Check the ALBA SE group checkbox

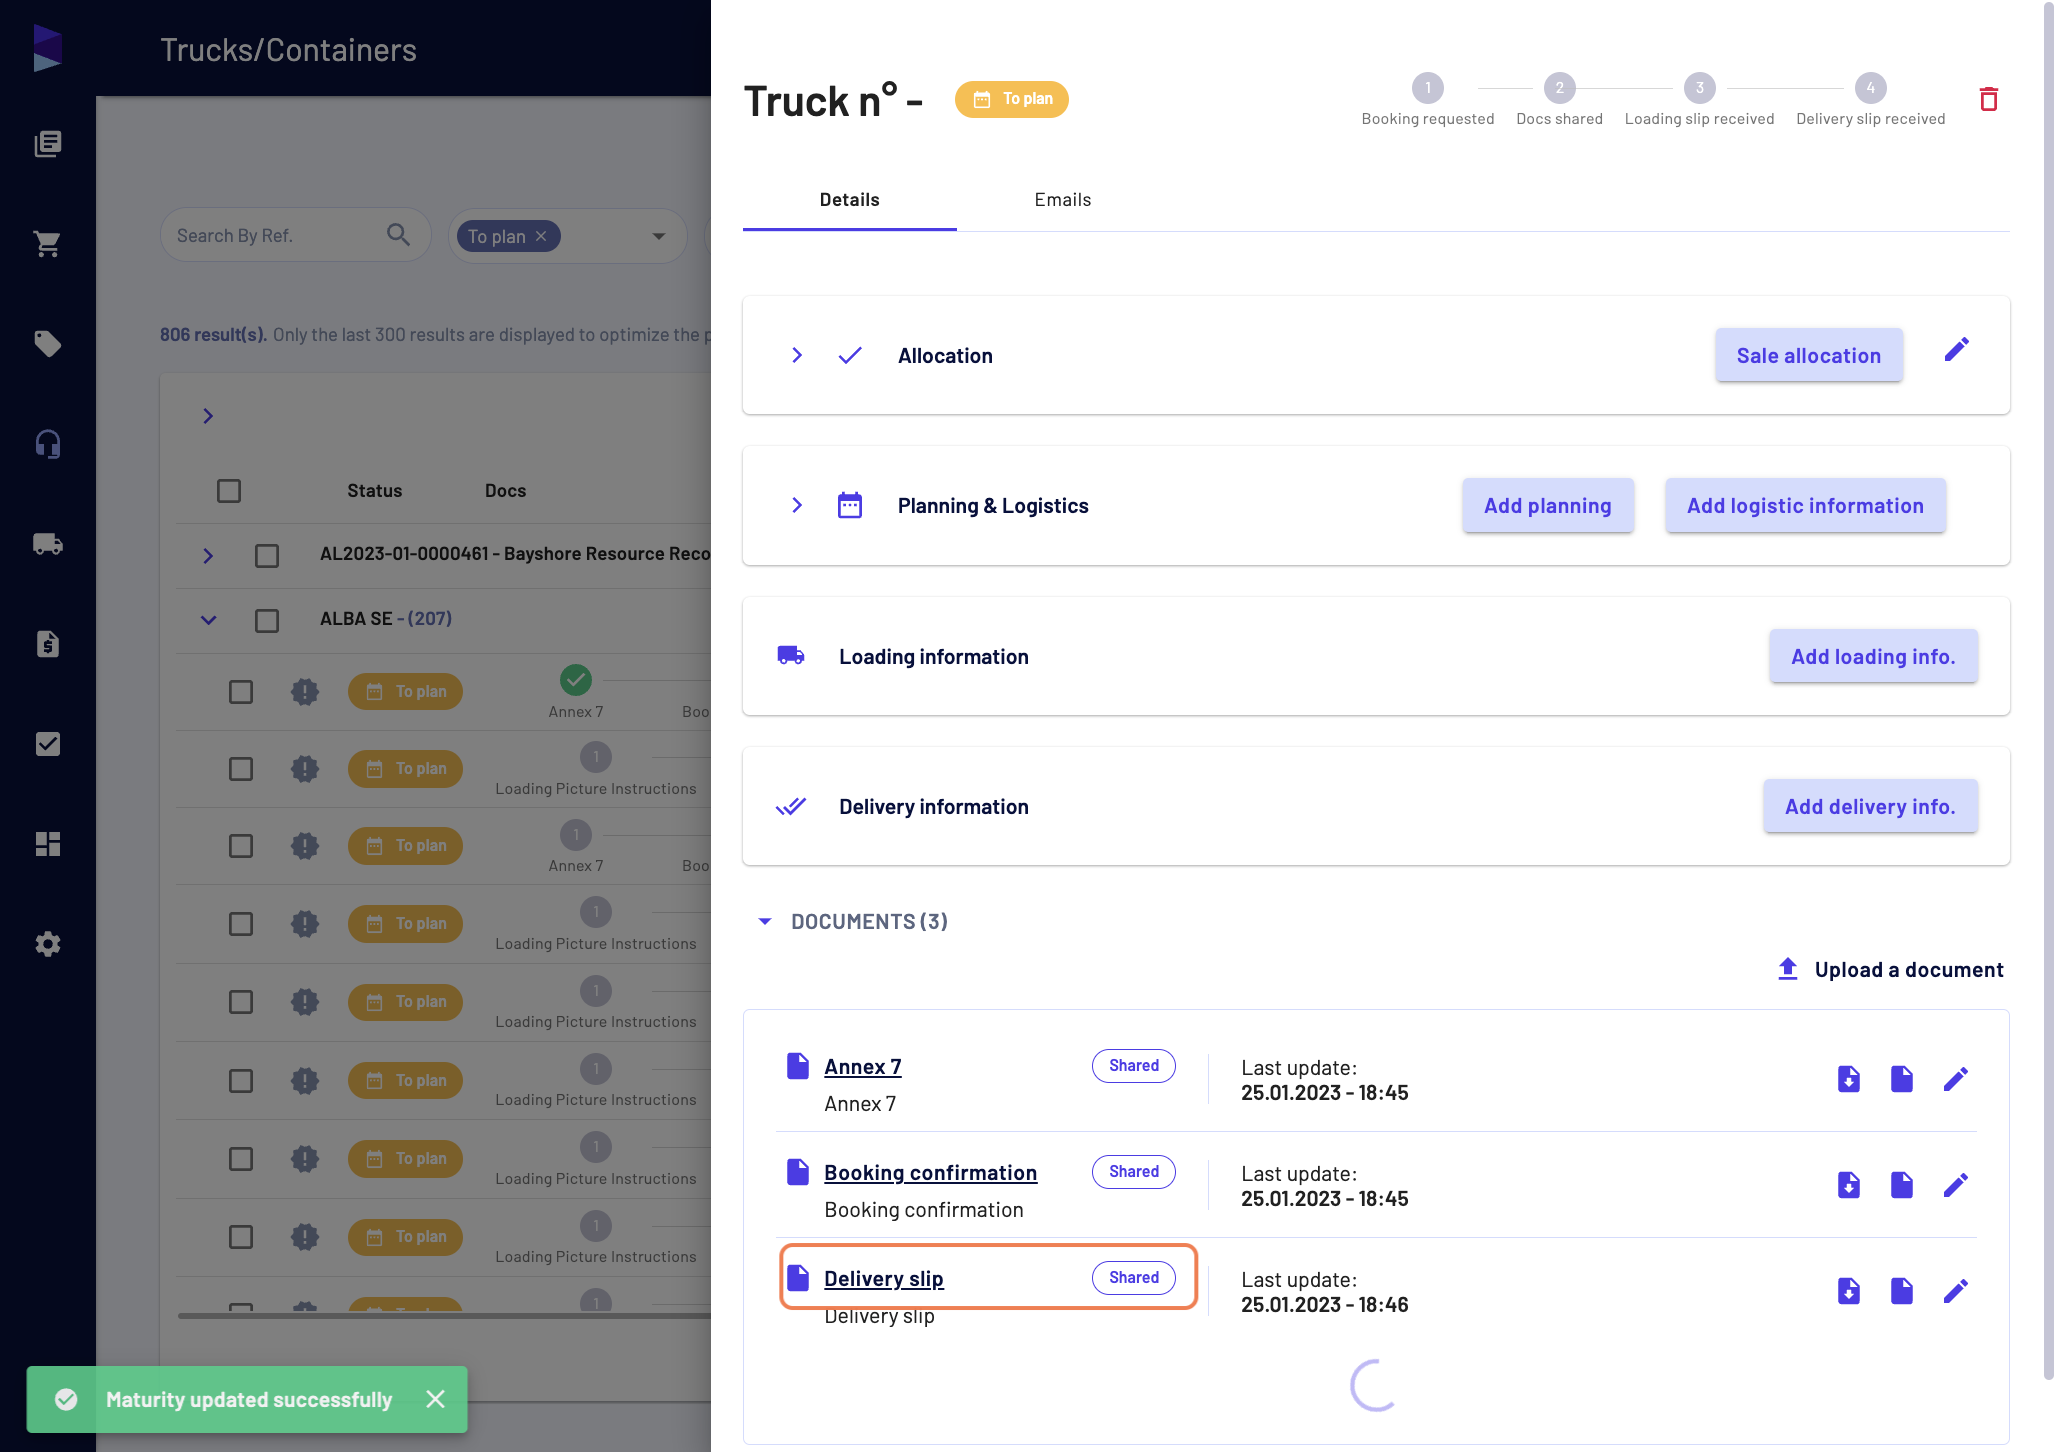[x=266, y=620]
